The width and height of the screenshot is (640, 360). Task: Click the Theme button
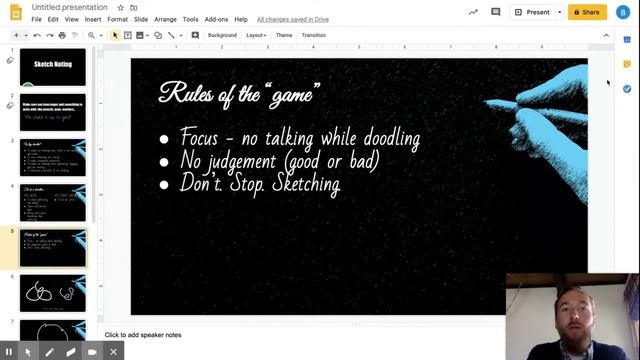pos(284,36)
